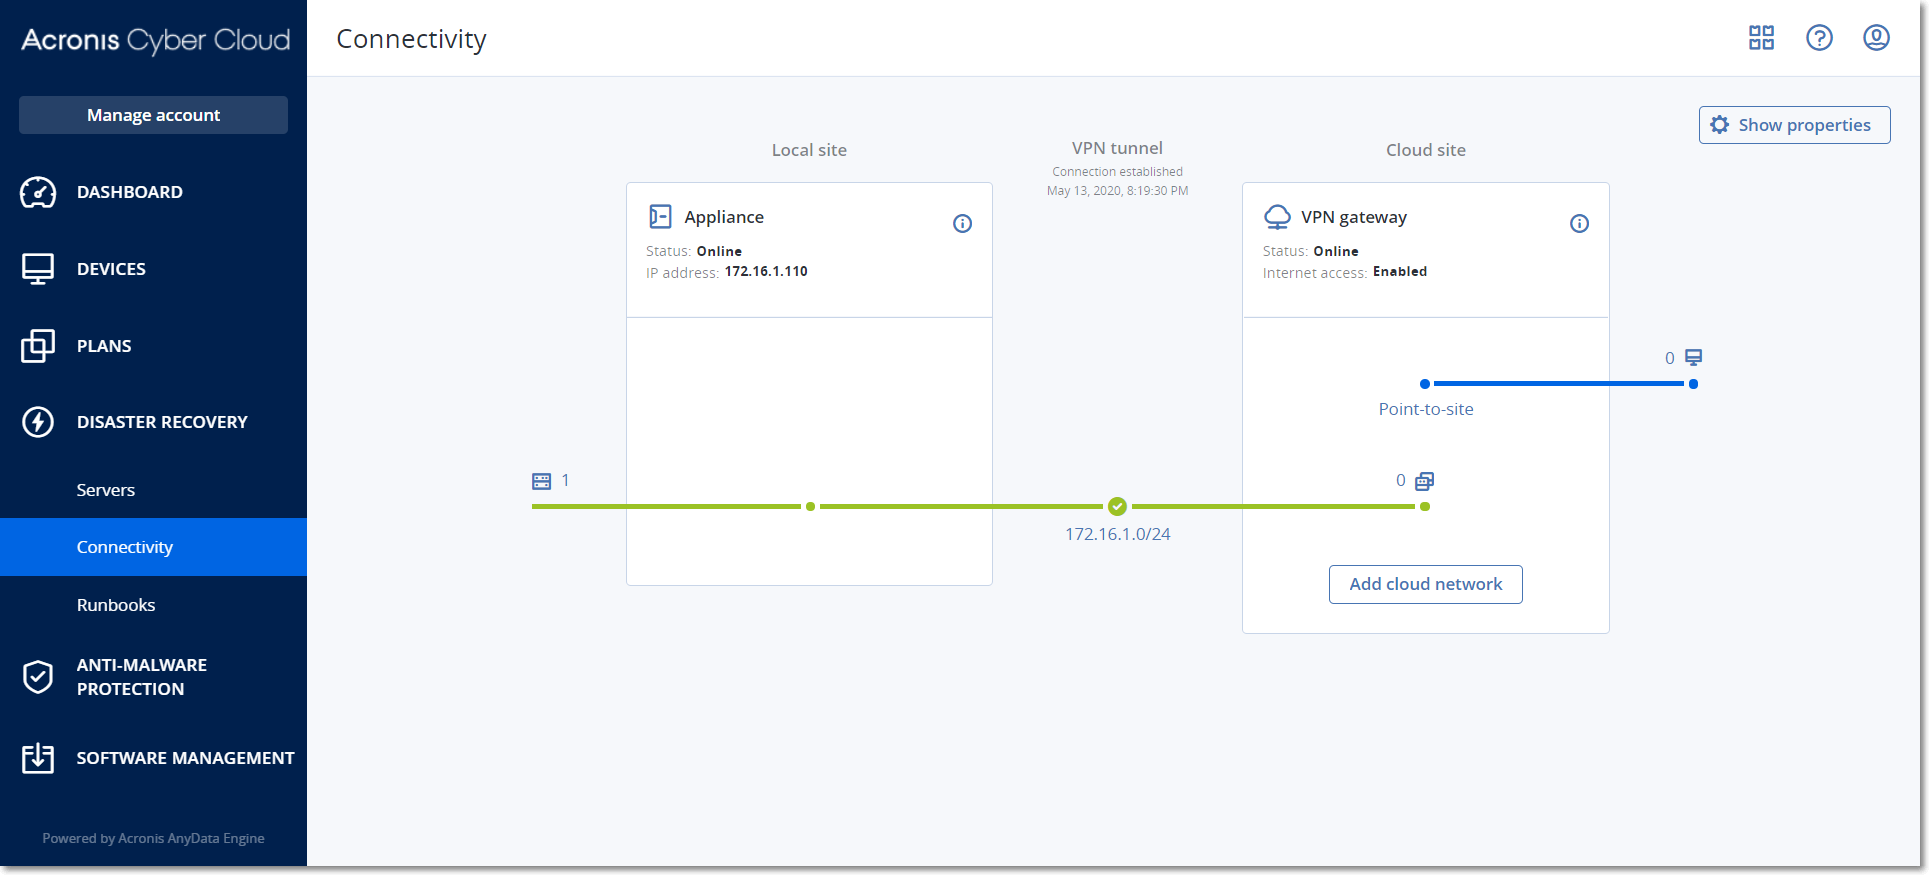Image resolution: width=1929 pixels, height=875 pixels.
Task: Select Runbooks in the sidebar
Action: pos(116,605)
